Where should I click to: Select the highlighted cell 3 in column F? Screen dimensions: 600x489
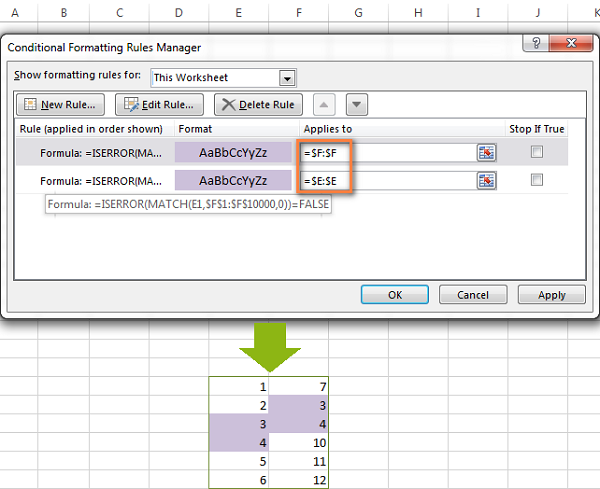[298, 405]
